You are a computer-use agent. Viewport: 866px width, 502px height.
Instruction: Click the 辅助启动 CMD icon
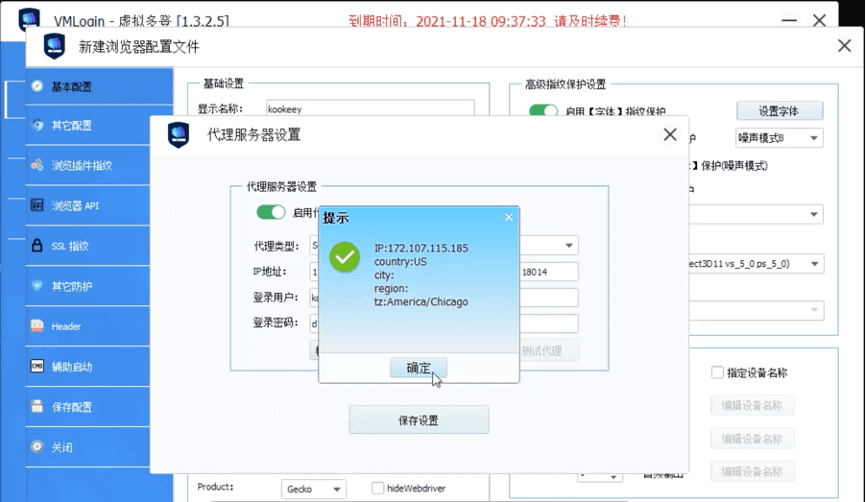tap(37, 366)
